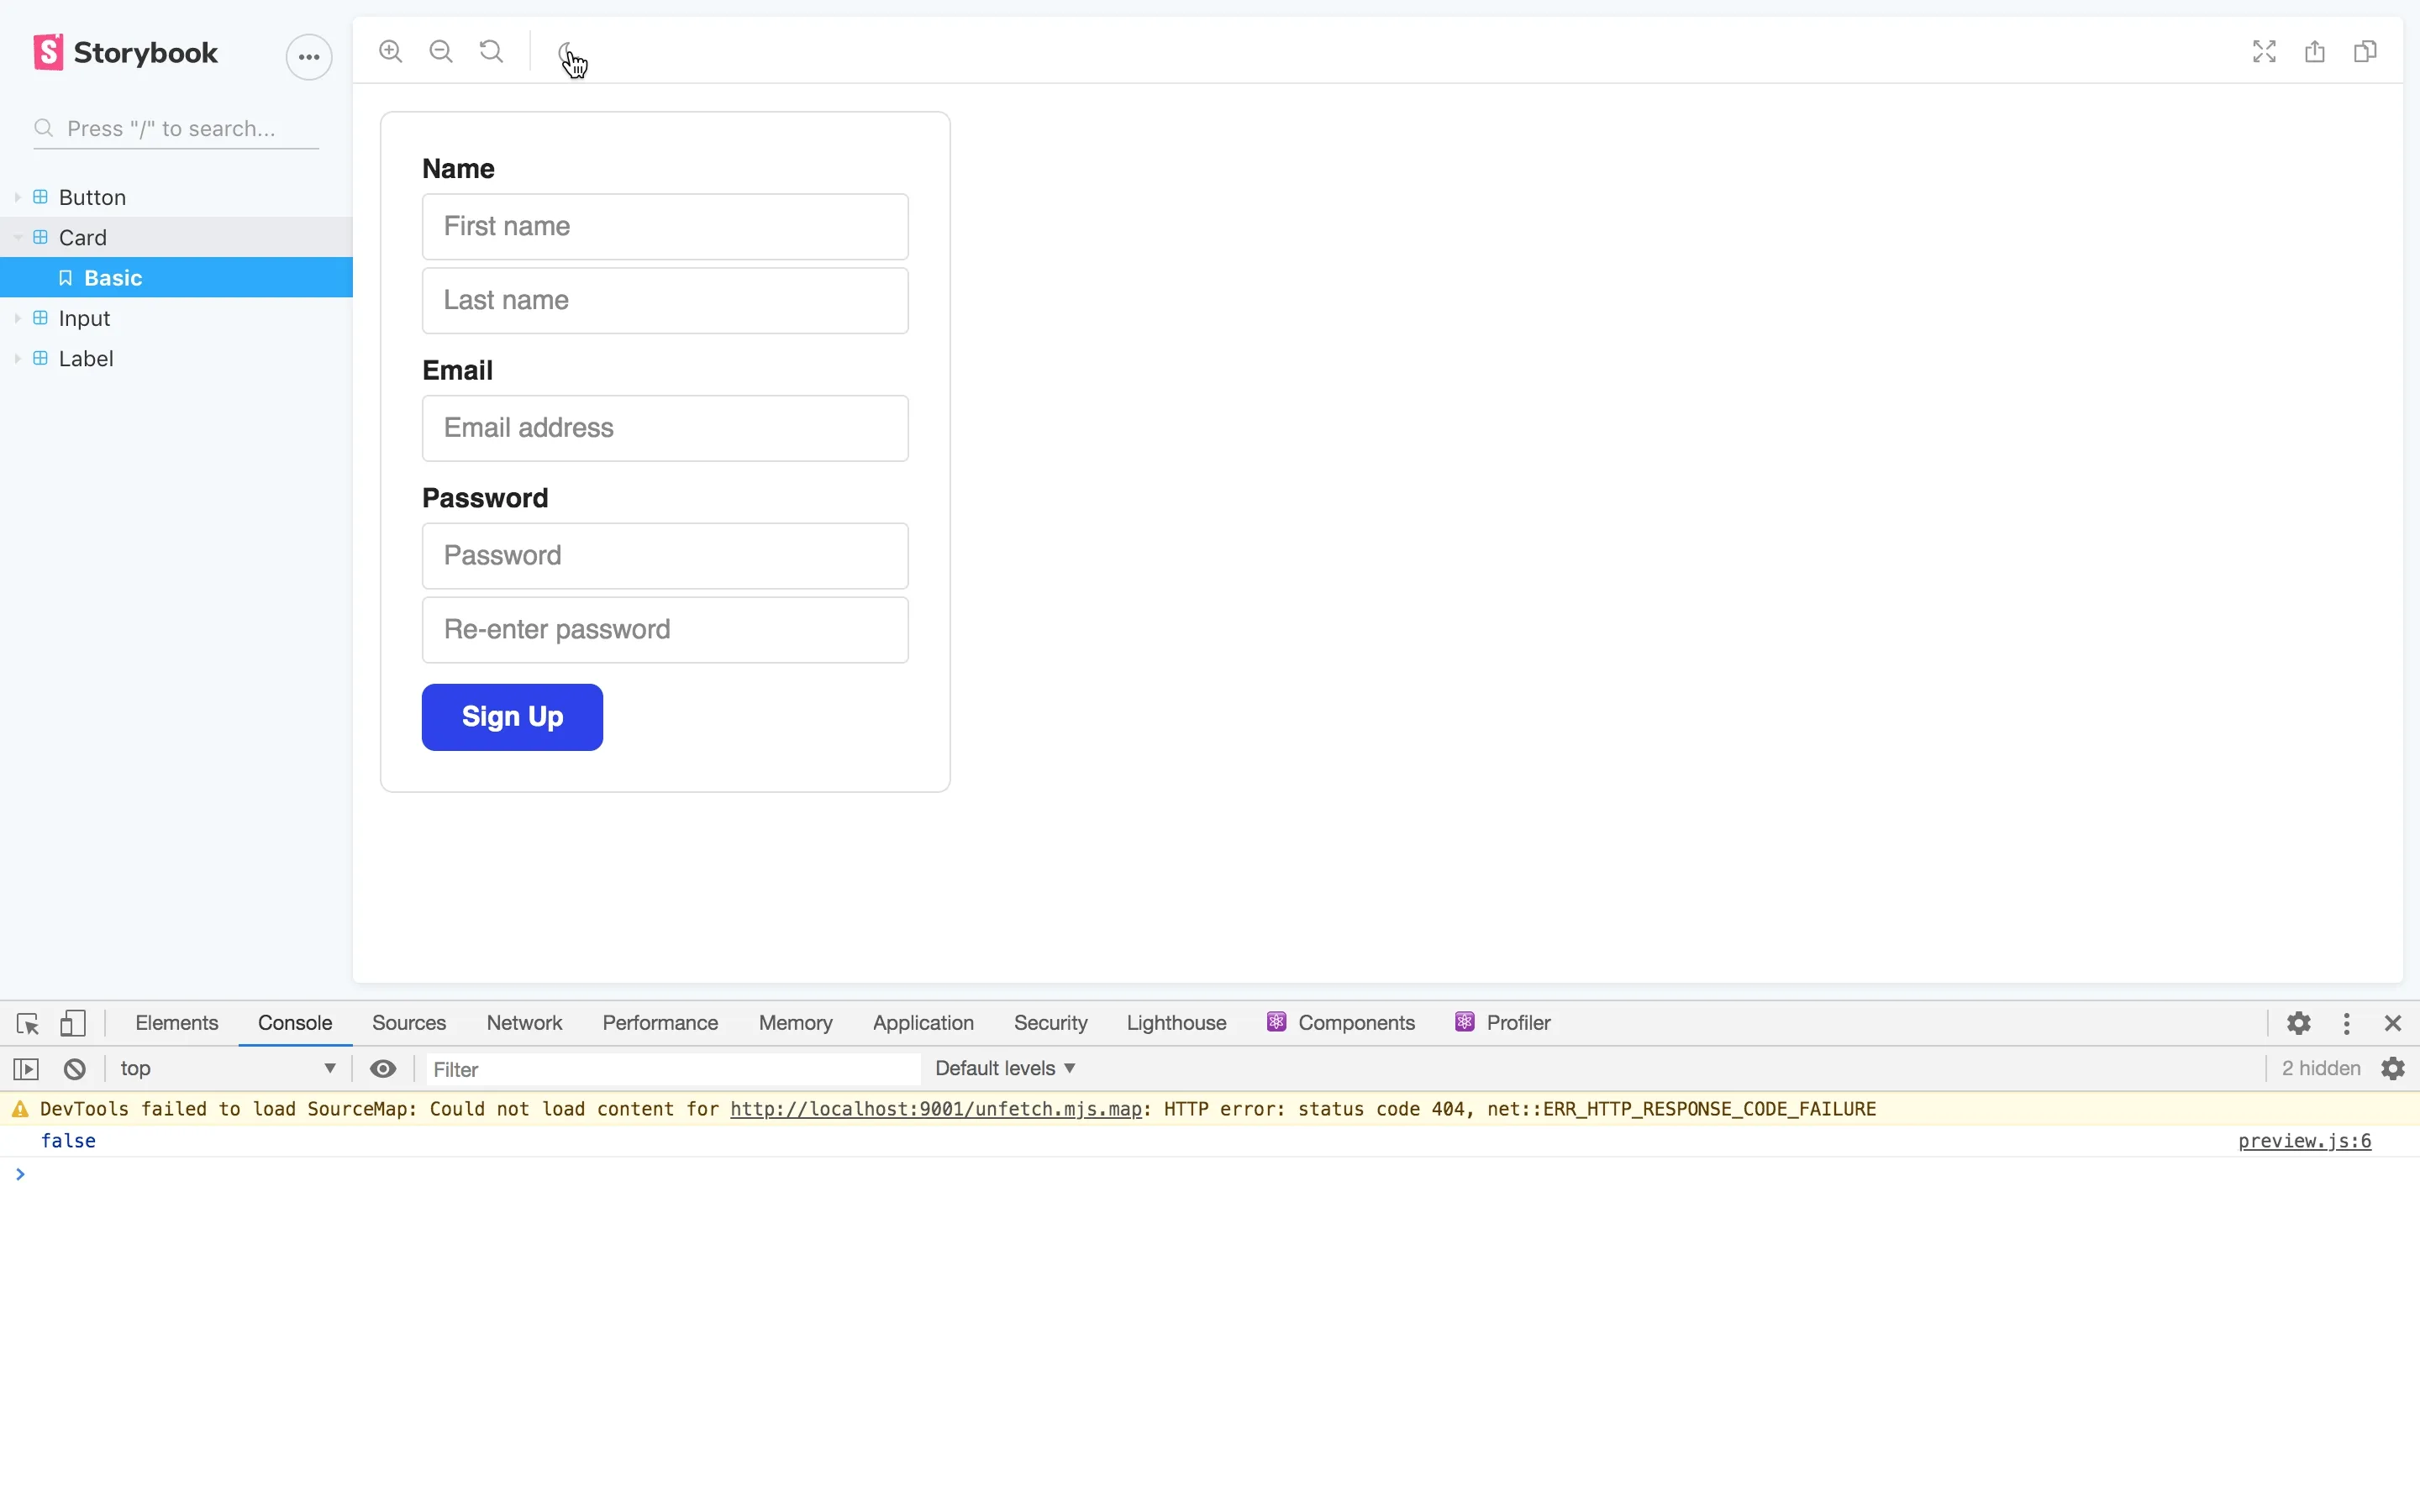
Task: Activate the DevTools inspect element picker
Action: pyautogui.click(x=27, y=1023)
